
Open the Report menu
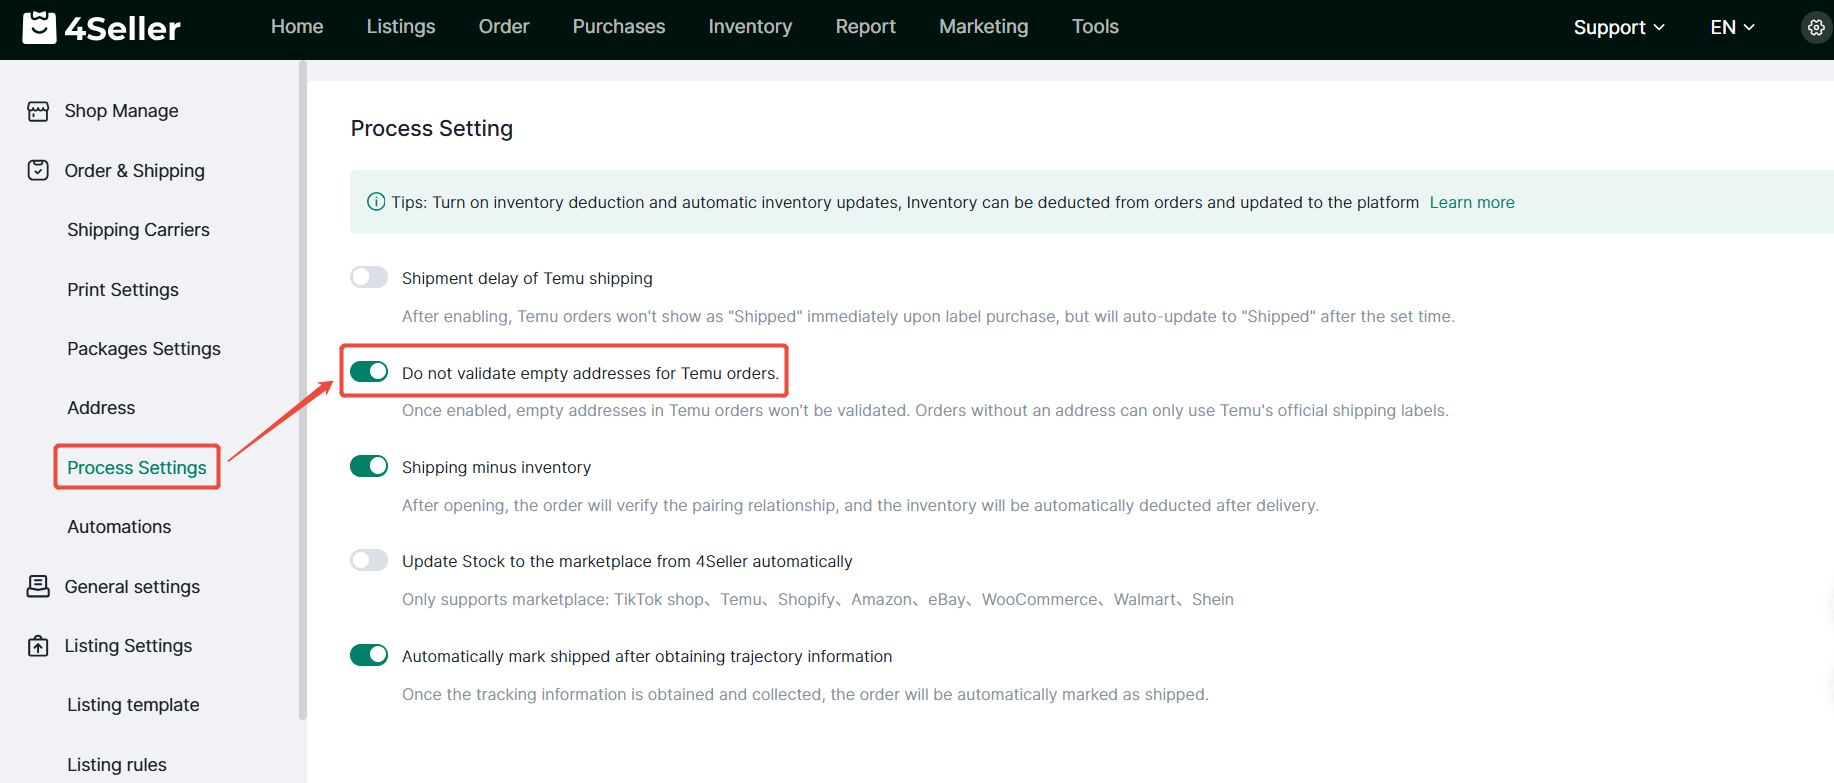click(x=866, y=27)
